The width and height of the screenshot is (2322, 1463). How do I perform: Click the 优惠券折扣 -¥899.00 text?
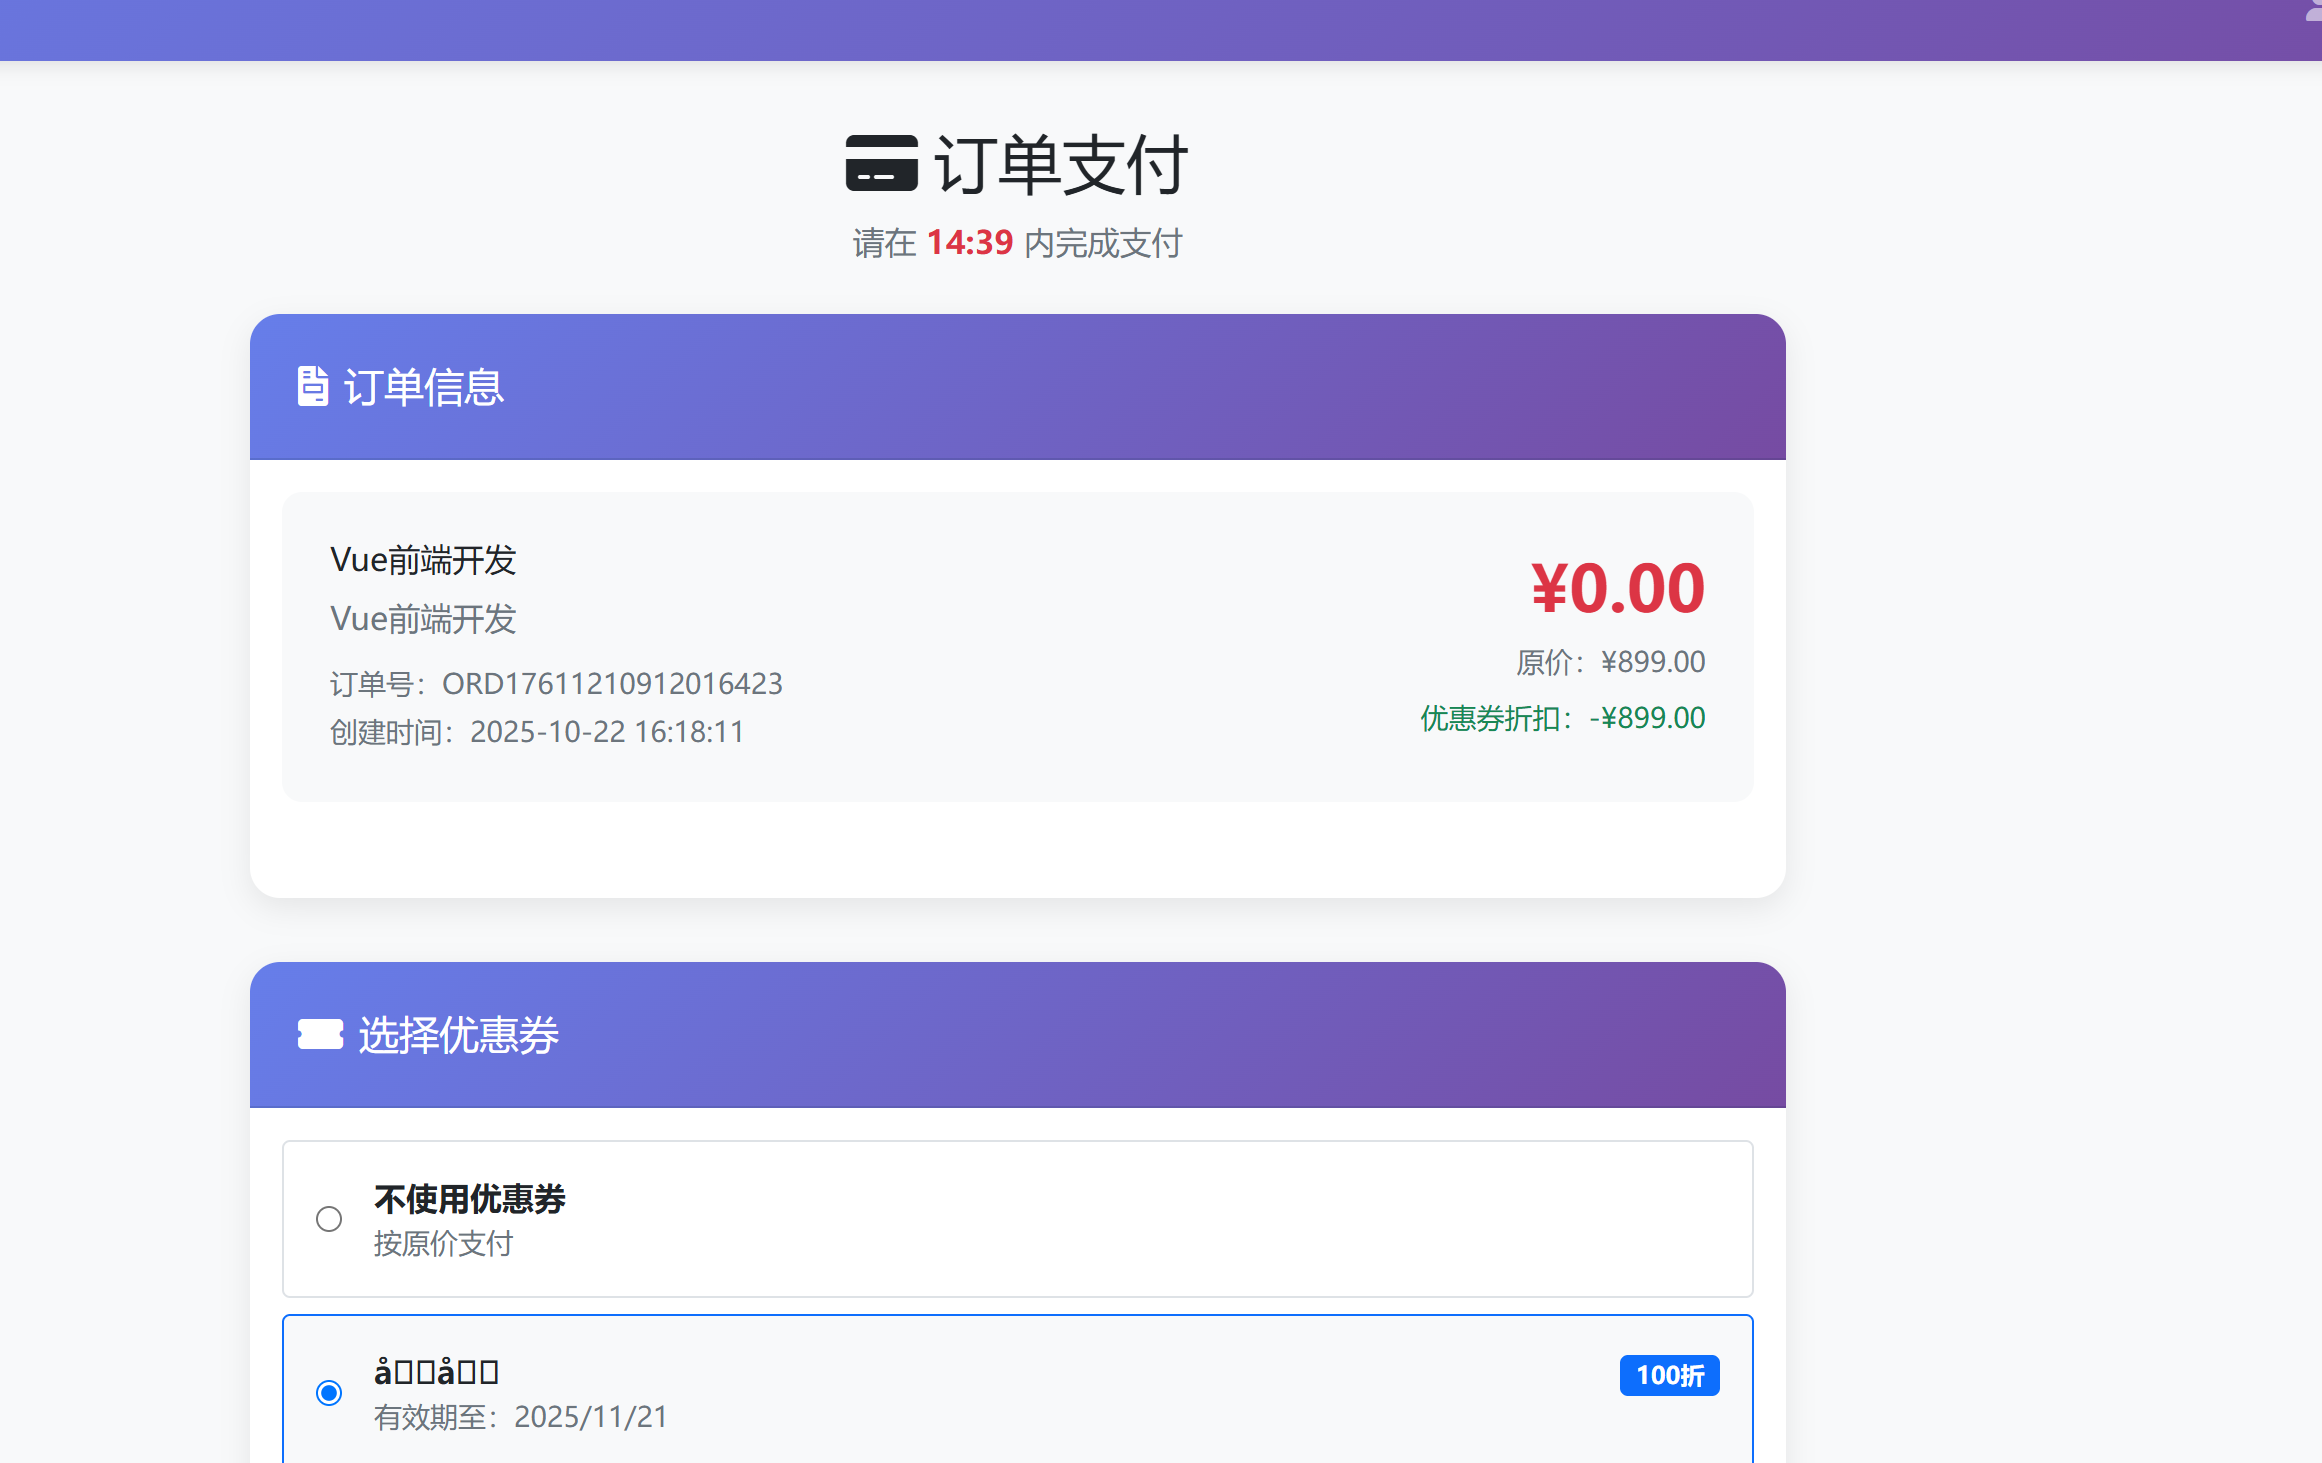(1562, 718)
